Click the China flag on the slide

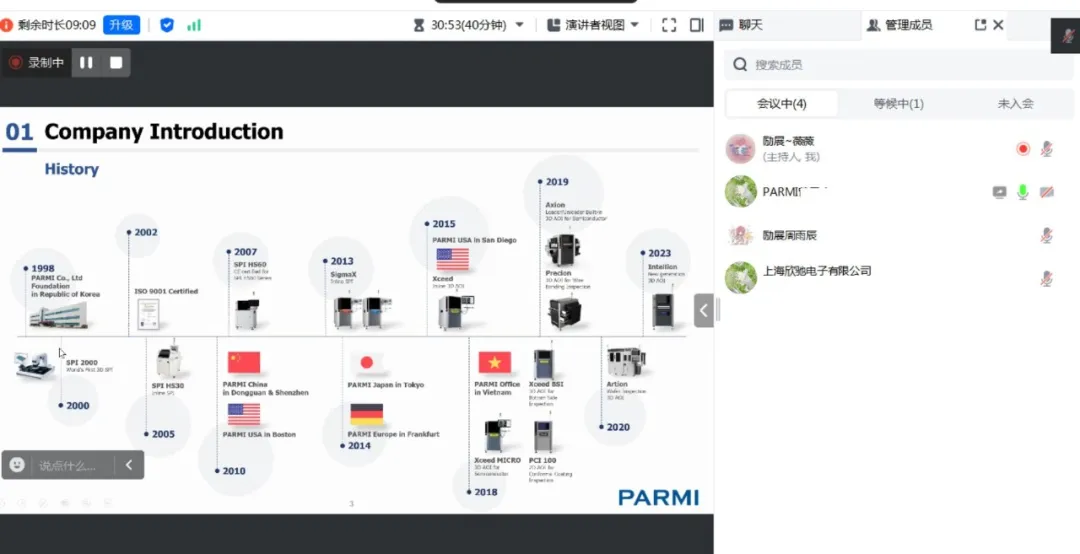point(244,362)
